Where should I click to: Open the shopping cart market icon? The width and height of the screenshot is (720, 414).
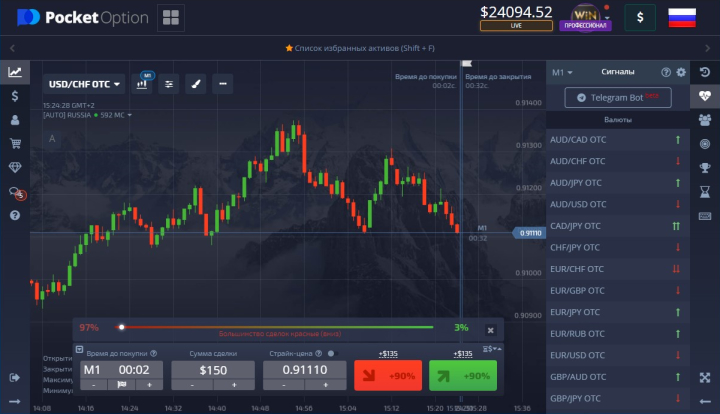[x=15, y=143]
